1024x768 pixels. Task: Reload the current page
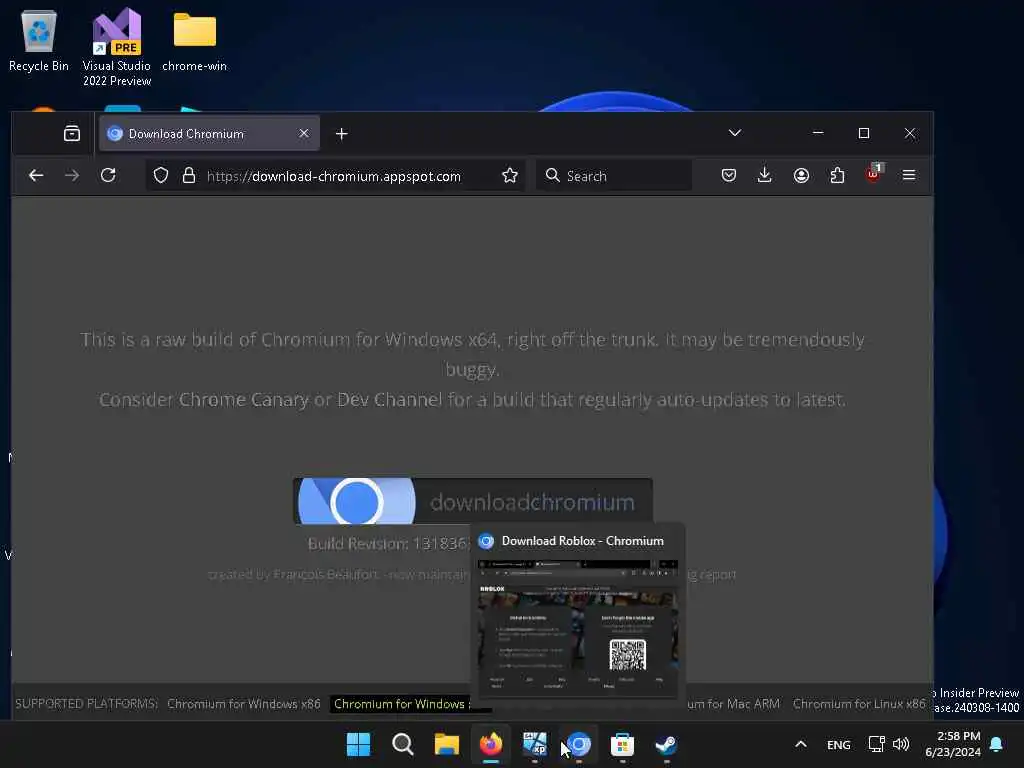108,176
